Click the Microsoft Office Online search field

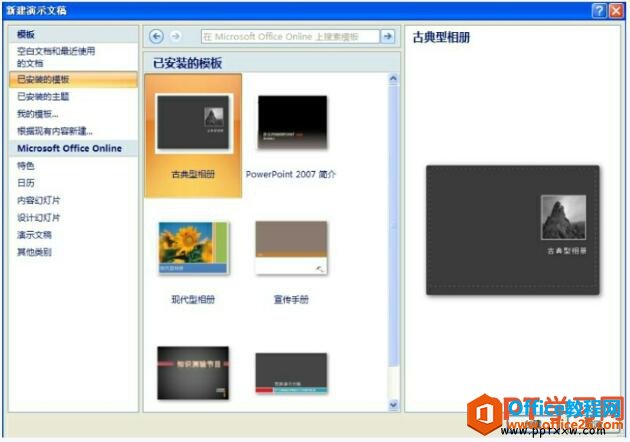[290, 37]
